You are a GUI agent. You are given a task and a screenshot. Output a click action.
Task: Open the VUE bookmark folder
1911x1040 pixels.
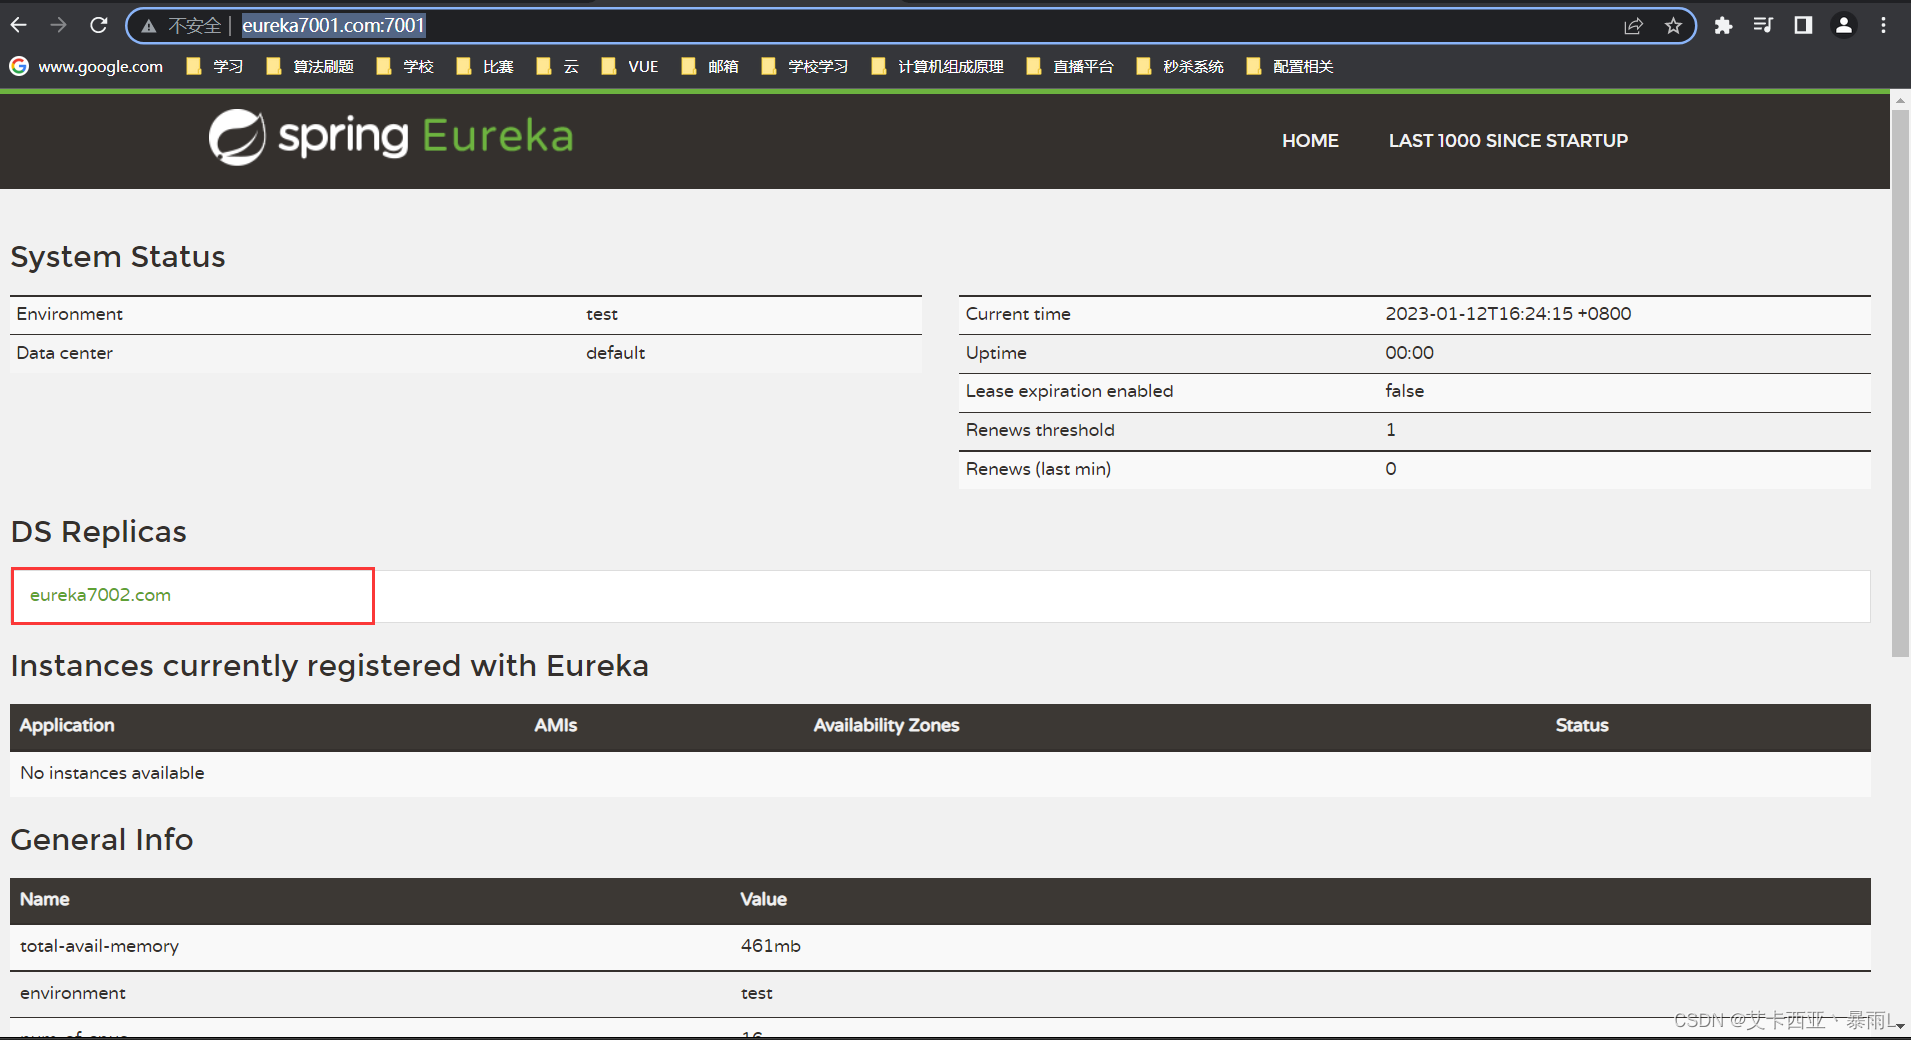[x=630, y=66]
